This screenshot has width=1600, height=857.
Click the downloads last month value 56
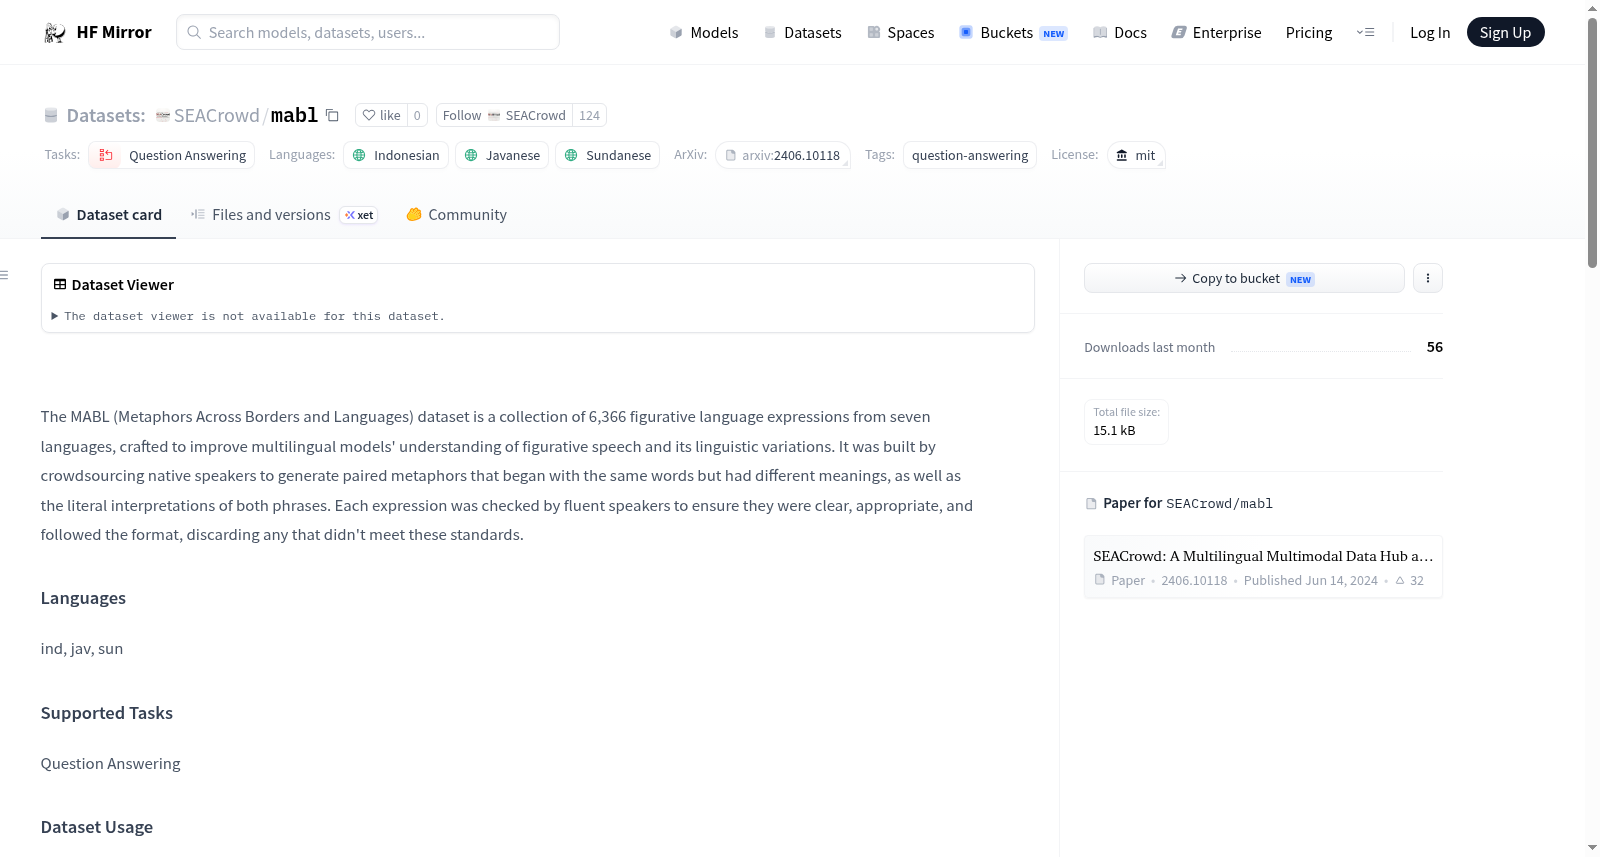pyautogui.click(x=1435, y=347)
